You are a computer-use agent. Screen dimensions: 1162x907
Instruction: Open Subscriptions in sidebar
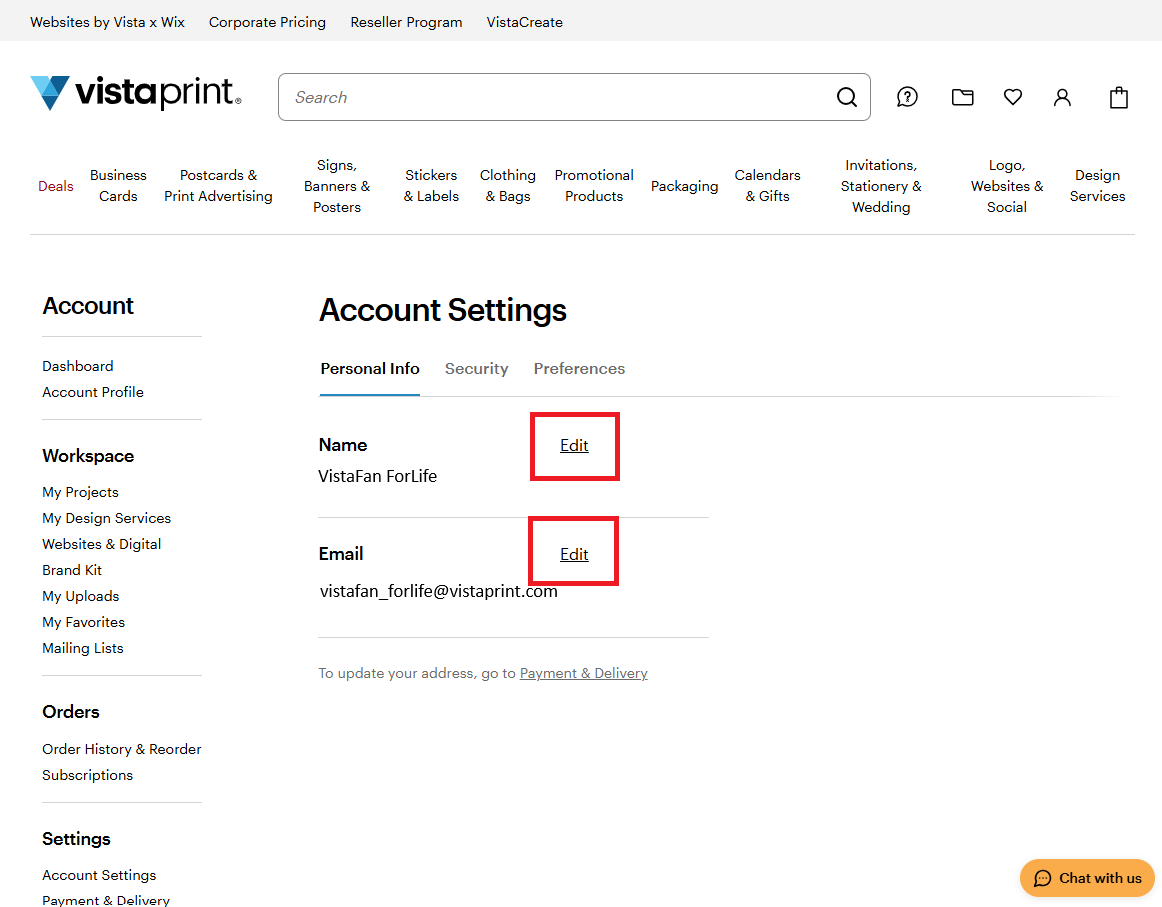tap(87, 775)
